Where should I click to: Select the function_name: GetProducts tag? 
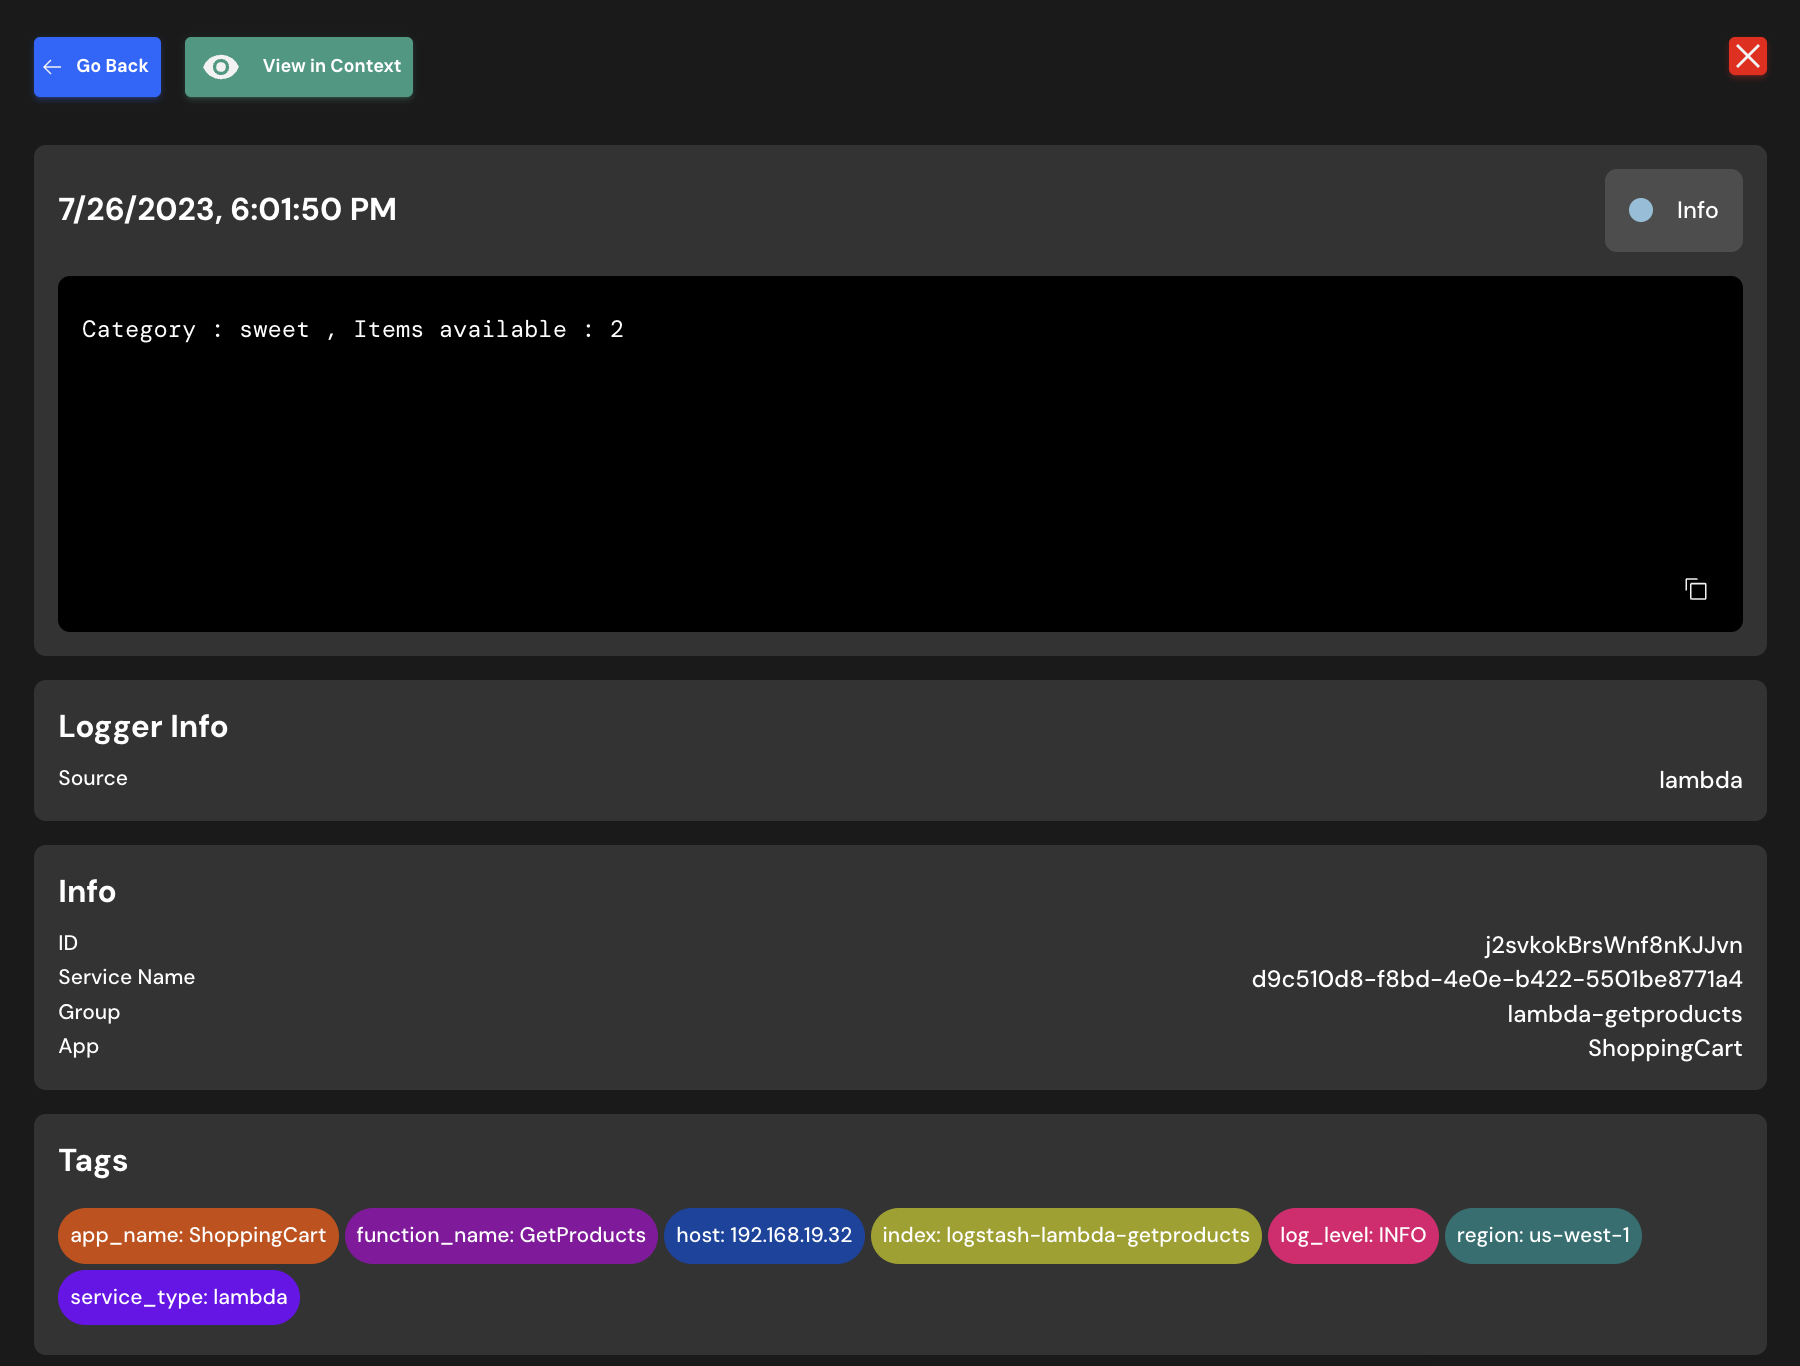click(x=501, y=1236)
